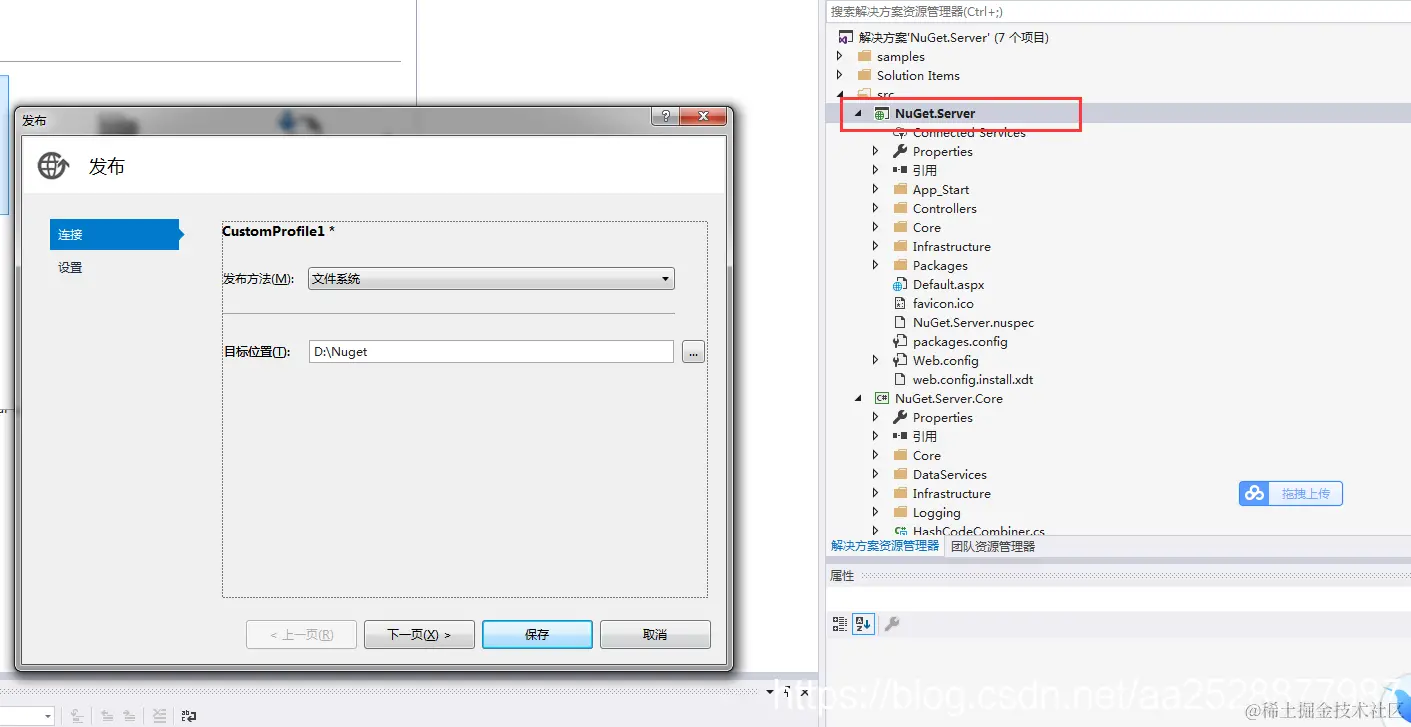Click the favicon.ico file icon

(x=900, y=304)
